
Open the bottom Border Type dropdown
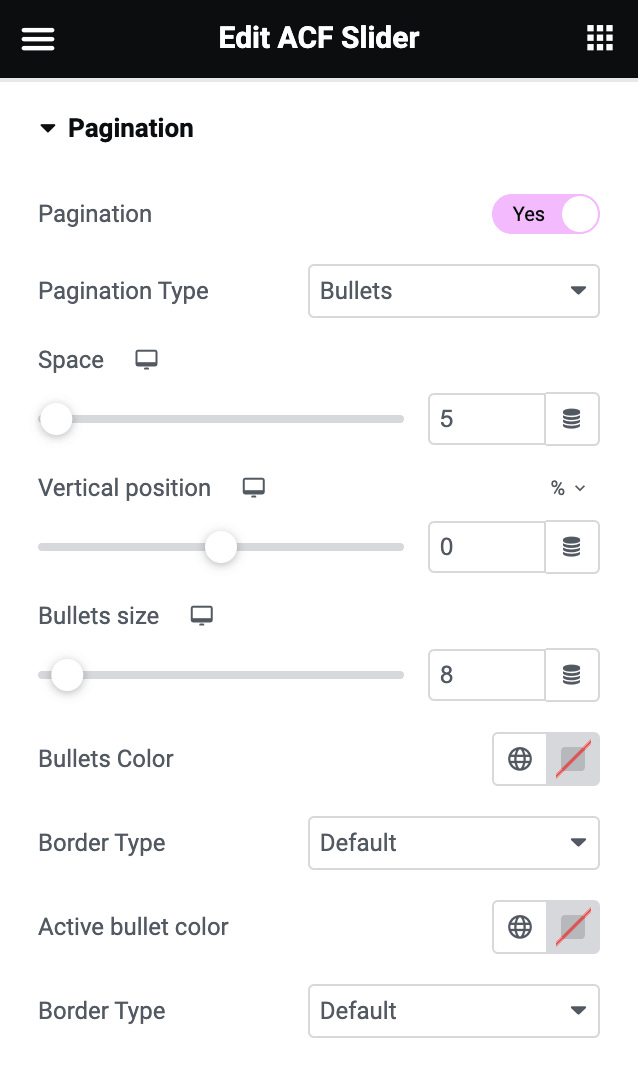[x=454, y=1011]
